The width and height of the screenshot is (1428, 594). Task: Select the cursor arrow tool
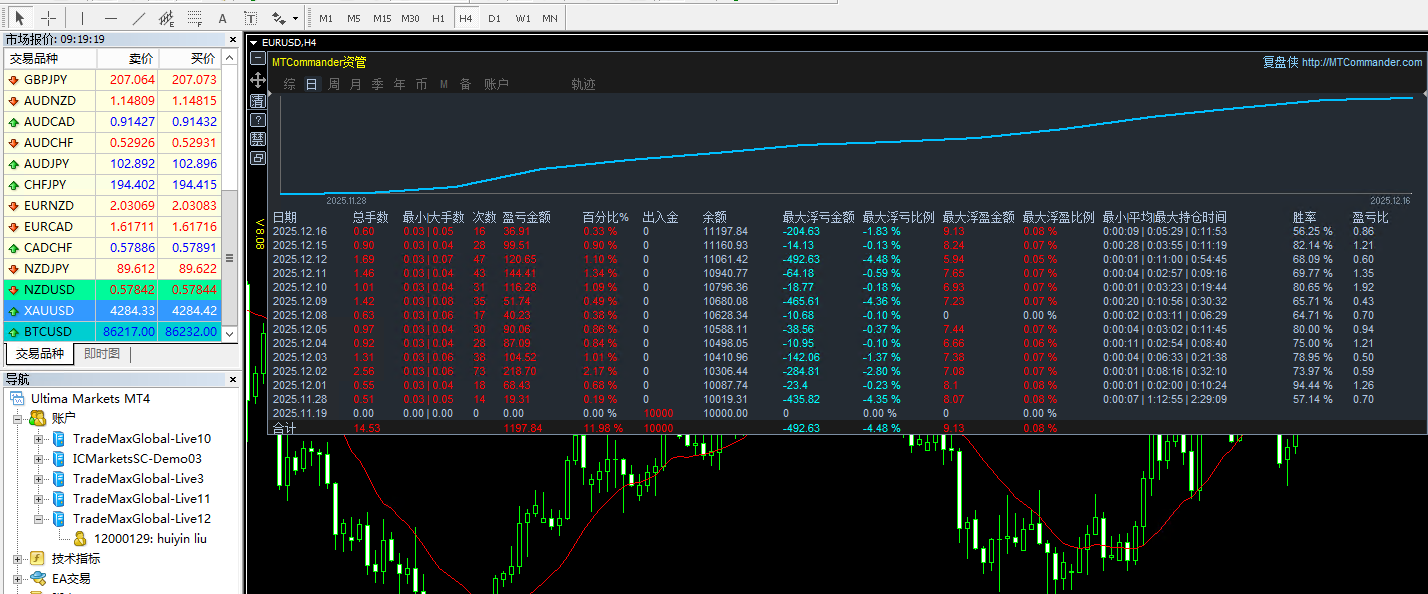(x=19, y=18)
